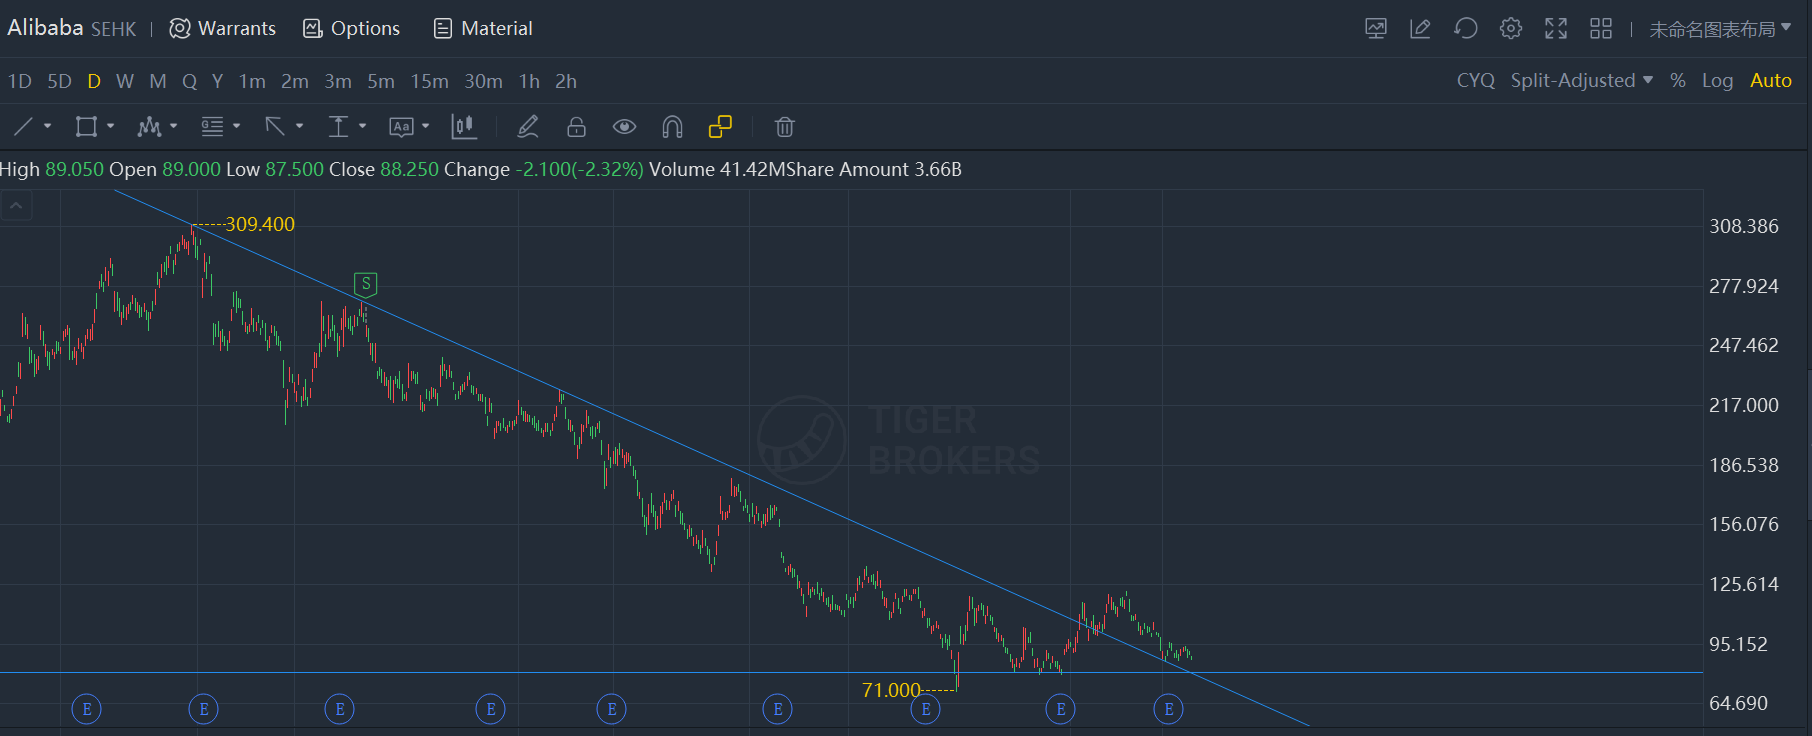Toggle the CYQ chip distribution
The image size is (1812, 736).
click(1476, 81)
